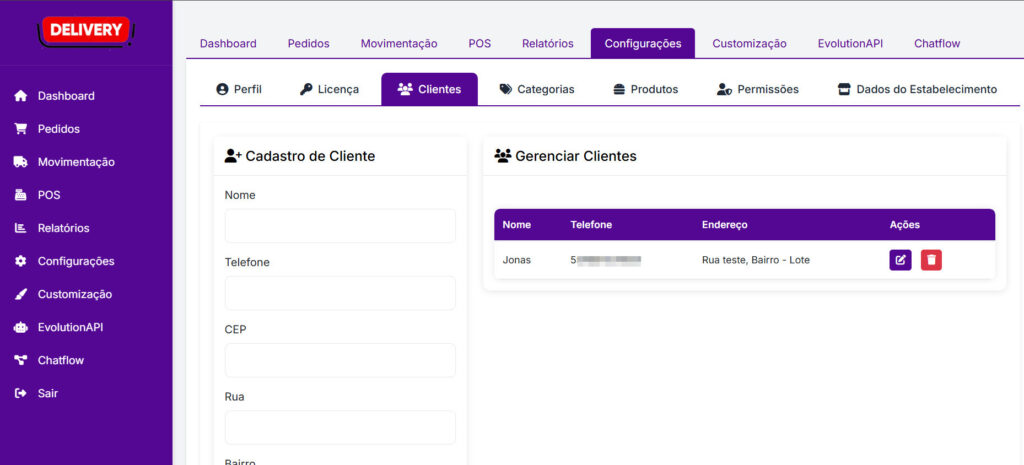Open the Dashboard sidebar link

coord(66,96)
